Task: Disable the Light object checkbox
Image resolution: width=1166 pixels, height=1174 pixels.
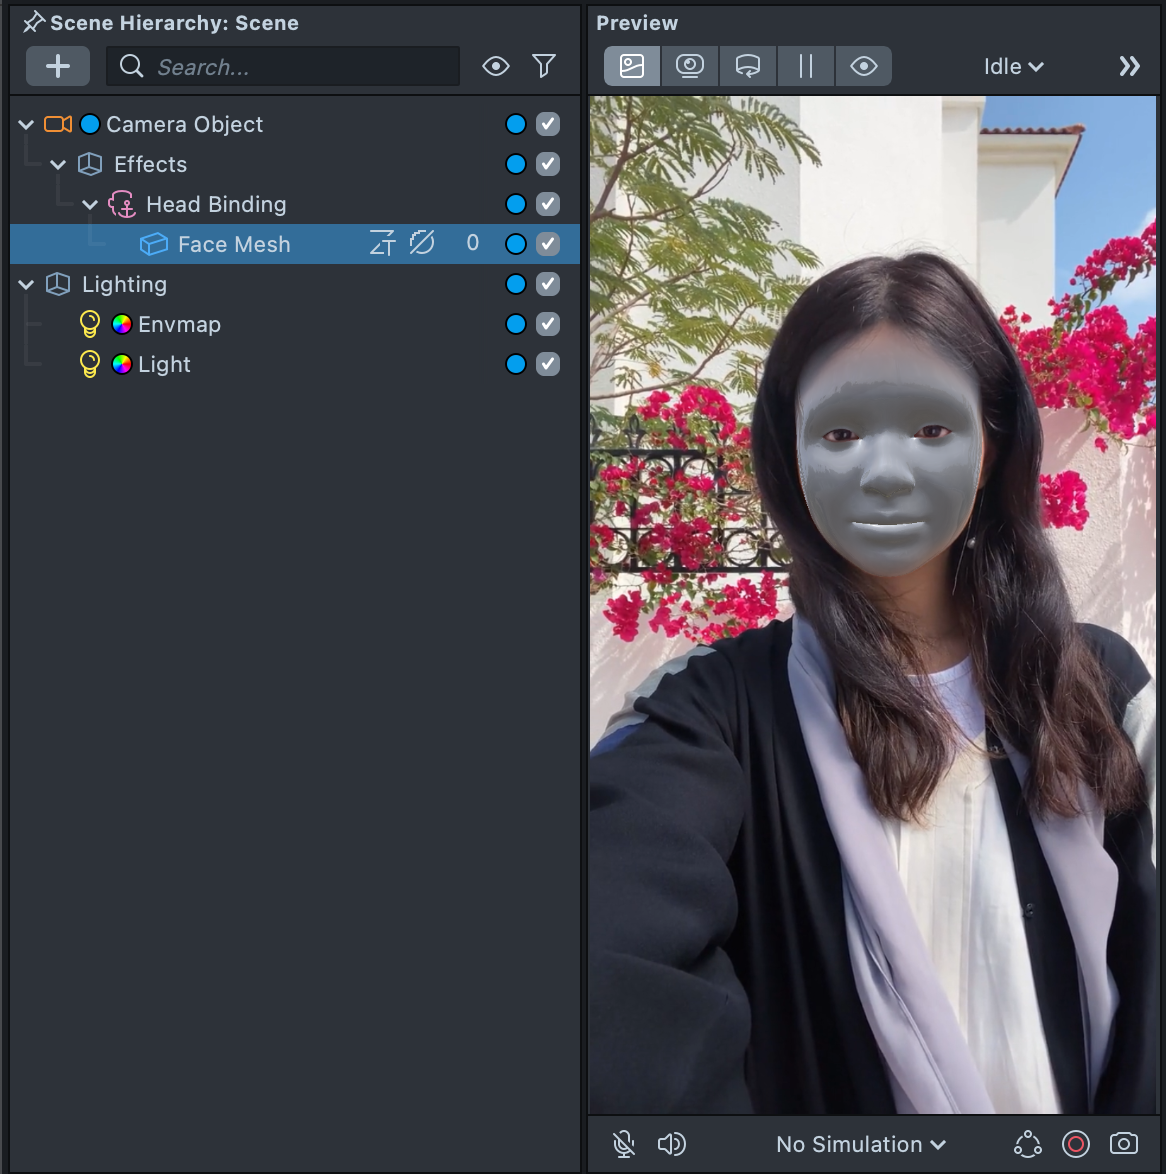Action: click(548, 364)
